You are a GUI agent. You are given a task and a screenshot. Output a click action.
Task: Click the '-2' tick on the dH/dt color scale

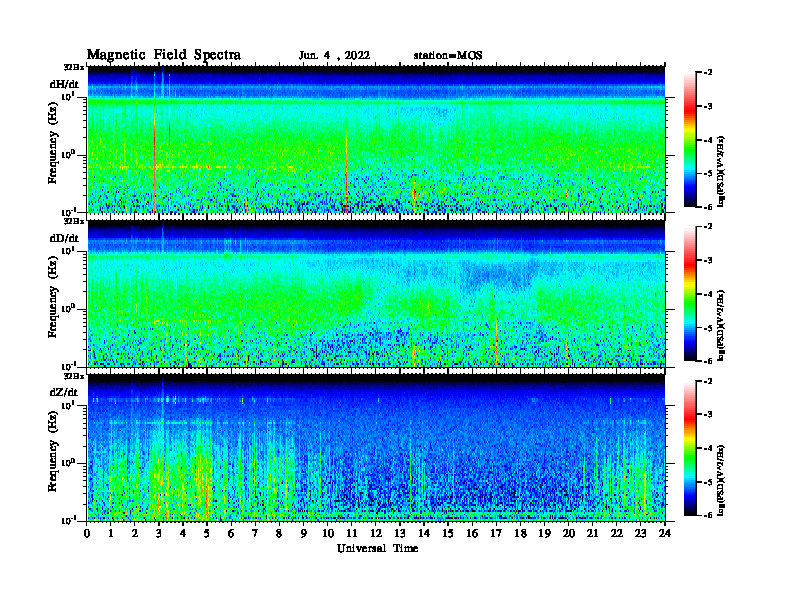coord(708,73)
